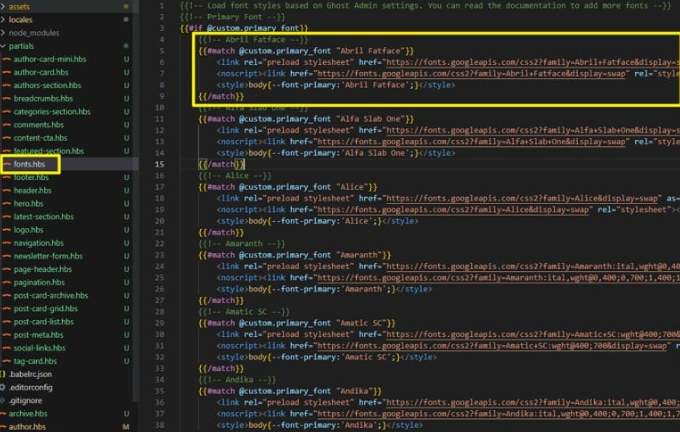Click line number 23 in the gutter
The width and height of the screenshot is (680, 432).
click(x=160, y=255)
